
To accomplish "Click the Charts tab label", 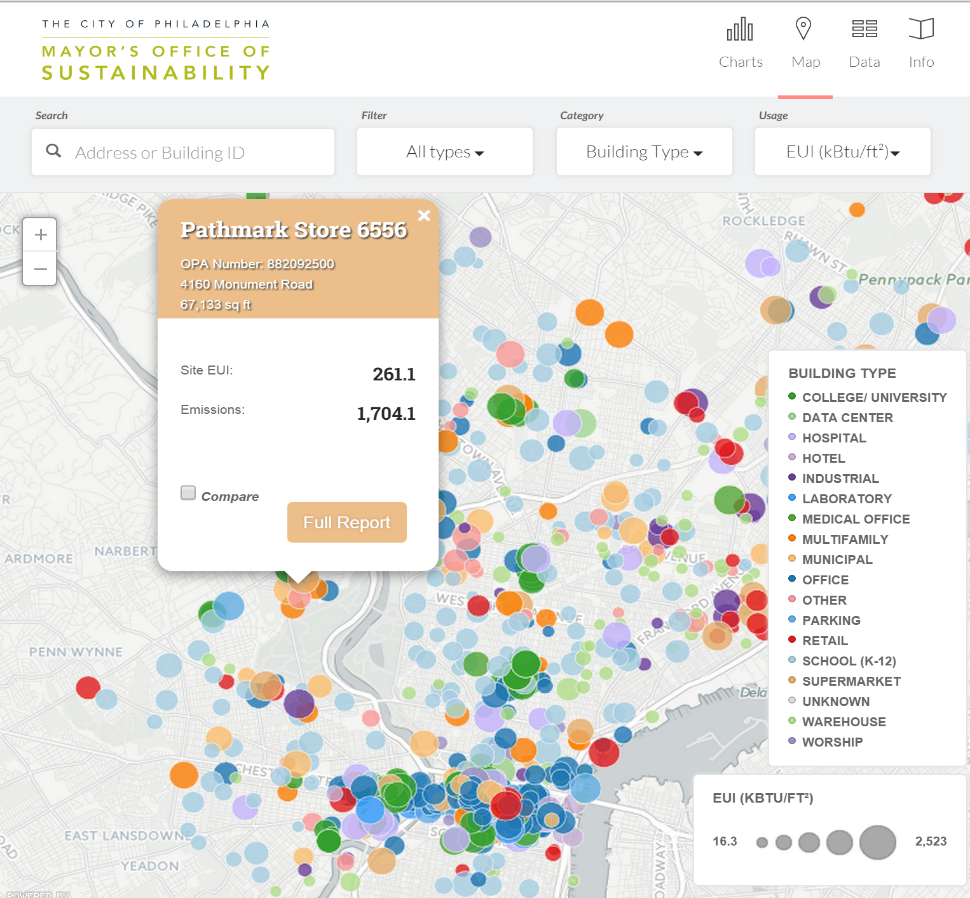I will pos(740,62).
